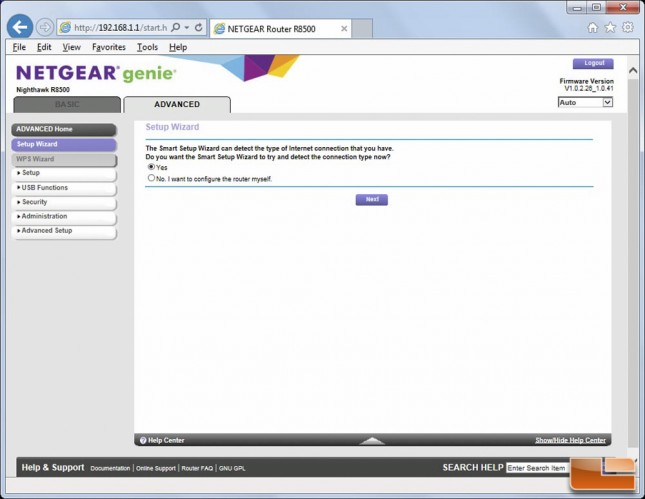The image size is (645, 499).
Task: Click the Show/Hide Help Center link
Action: [x=570, y=441]
